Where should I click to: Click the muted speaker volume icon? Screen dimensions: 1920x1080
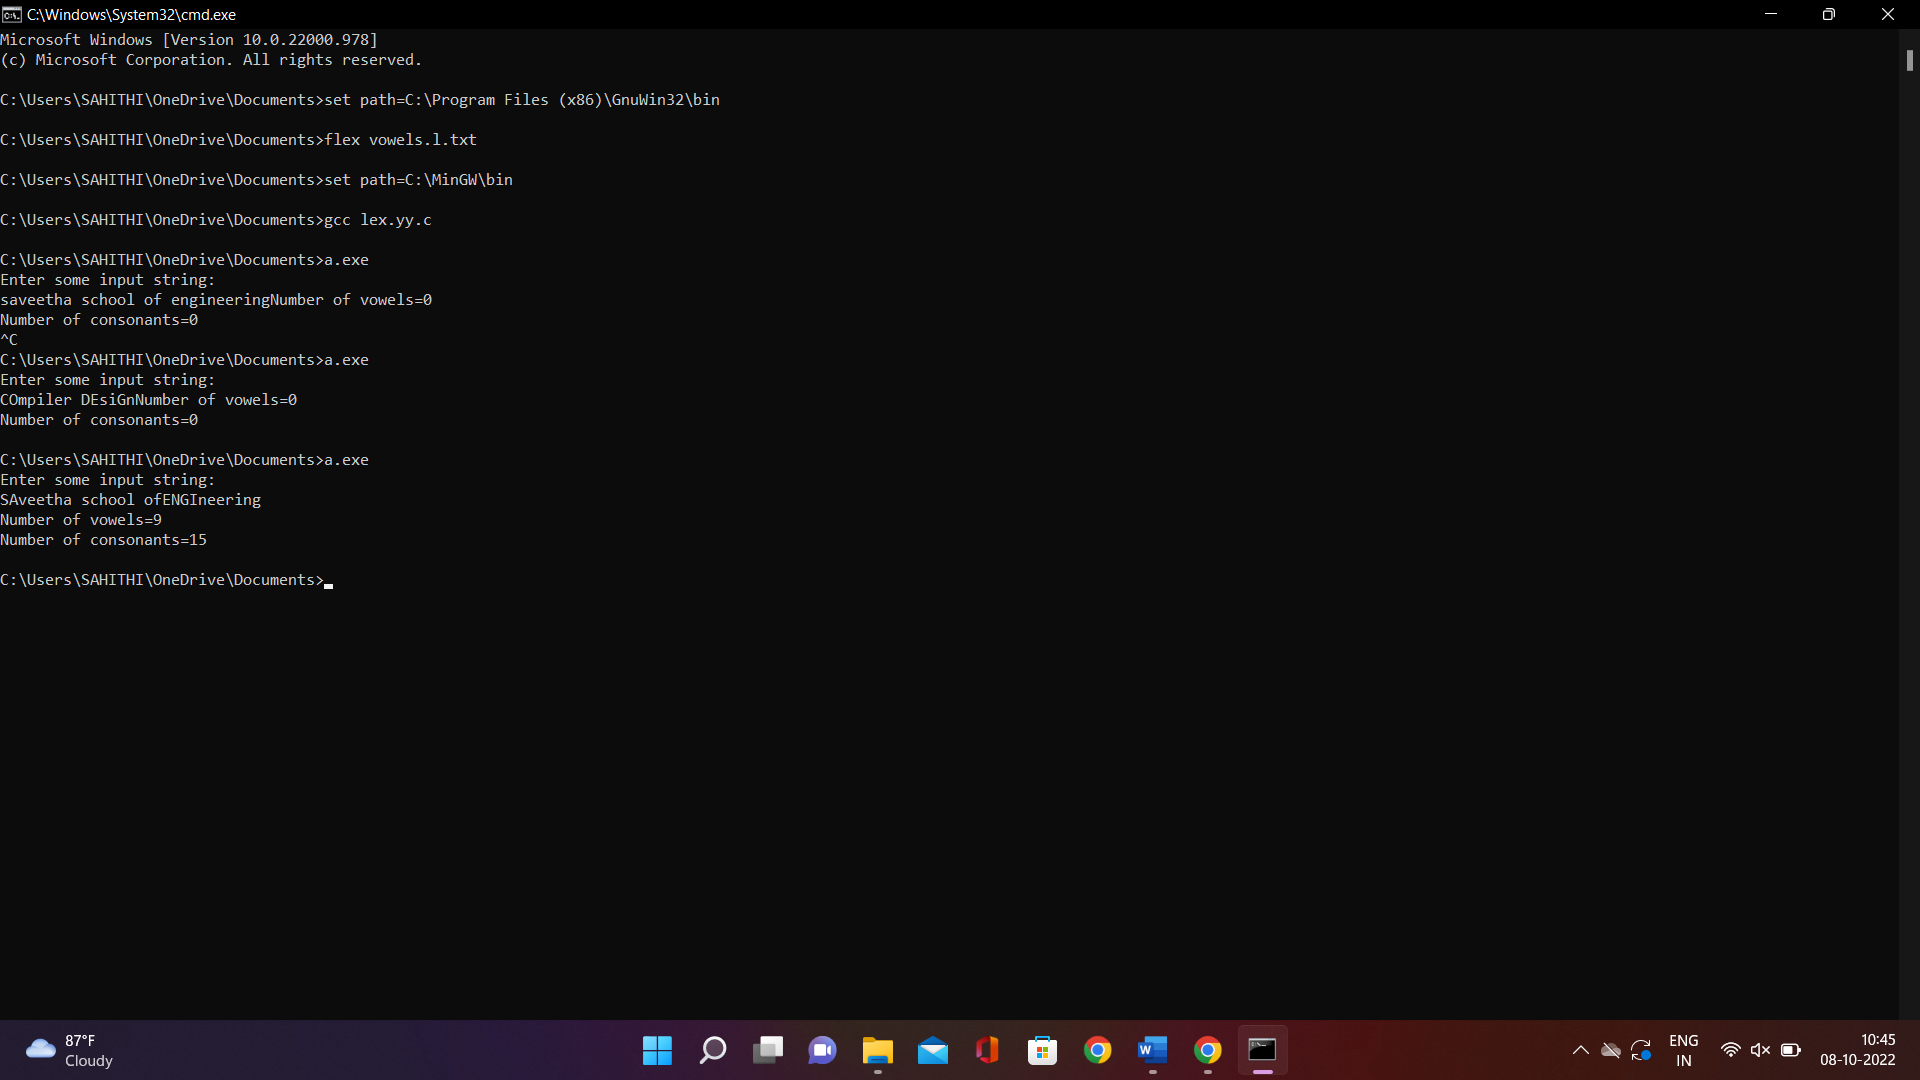pyautogui.click(x=1760, y=1050)
